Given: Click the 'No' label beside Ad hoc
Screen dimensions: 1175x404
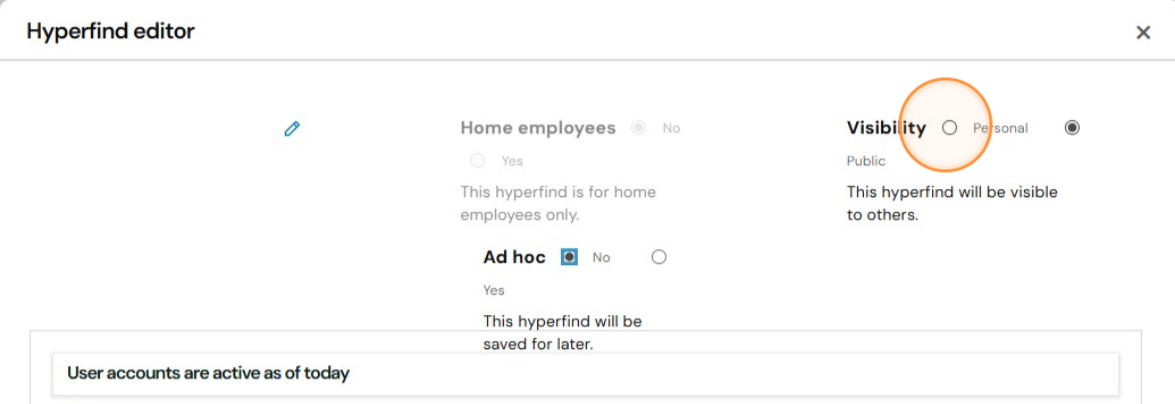Looking at the screenshot, I should pyautogui.click(x=601, y=257).
